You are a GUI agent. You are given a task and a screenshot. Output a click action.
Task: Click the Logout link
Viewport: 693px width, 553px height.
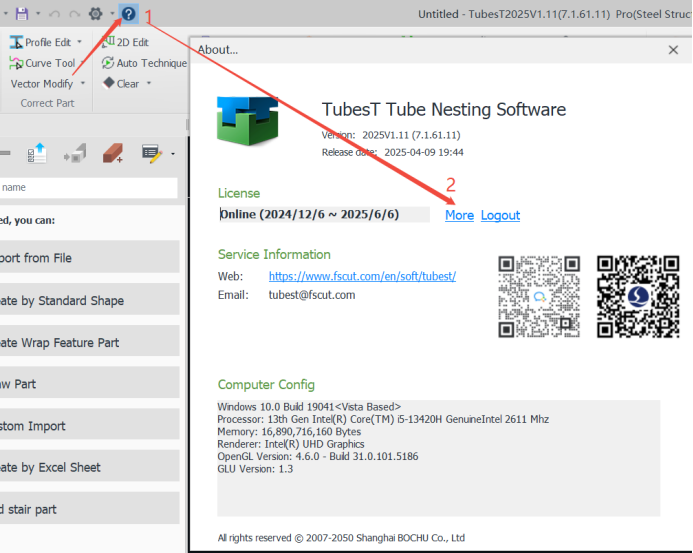tap(500, 215)
